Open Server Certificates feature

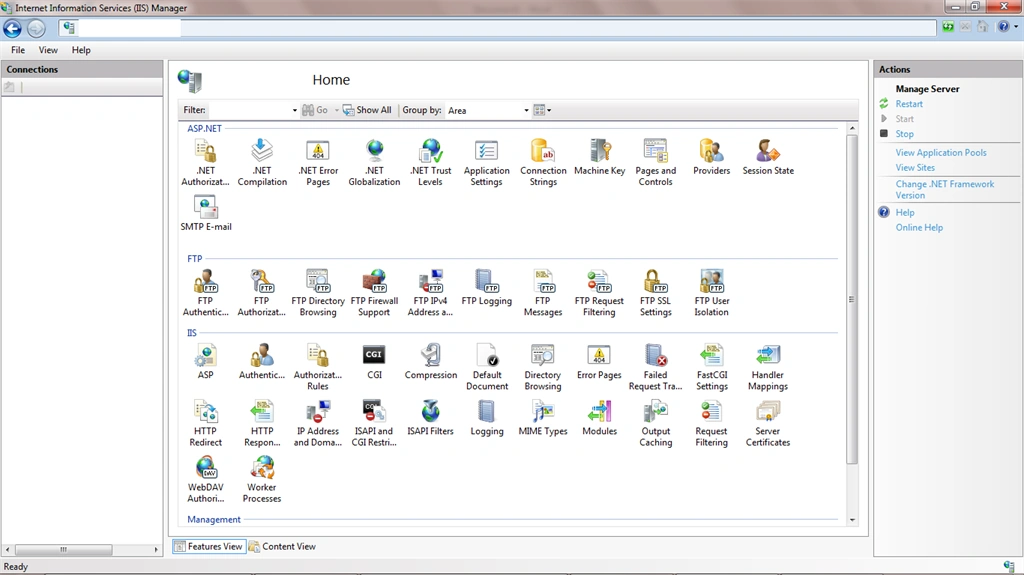point(768,423)
